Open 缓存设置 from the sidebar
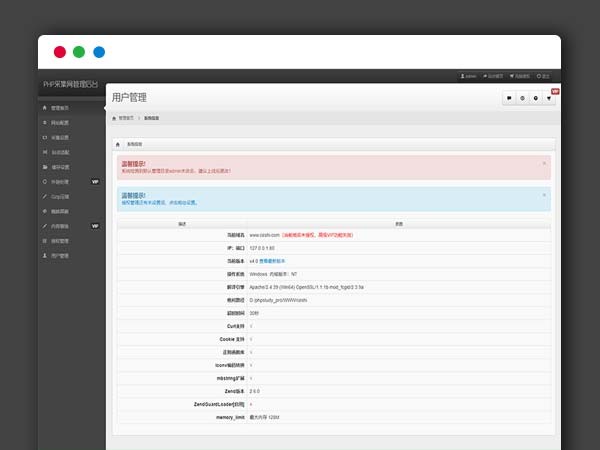This screenshot has height=450, width=600. coord(59,167)
